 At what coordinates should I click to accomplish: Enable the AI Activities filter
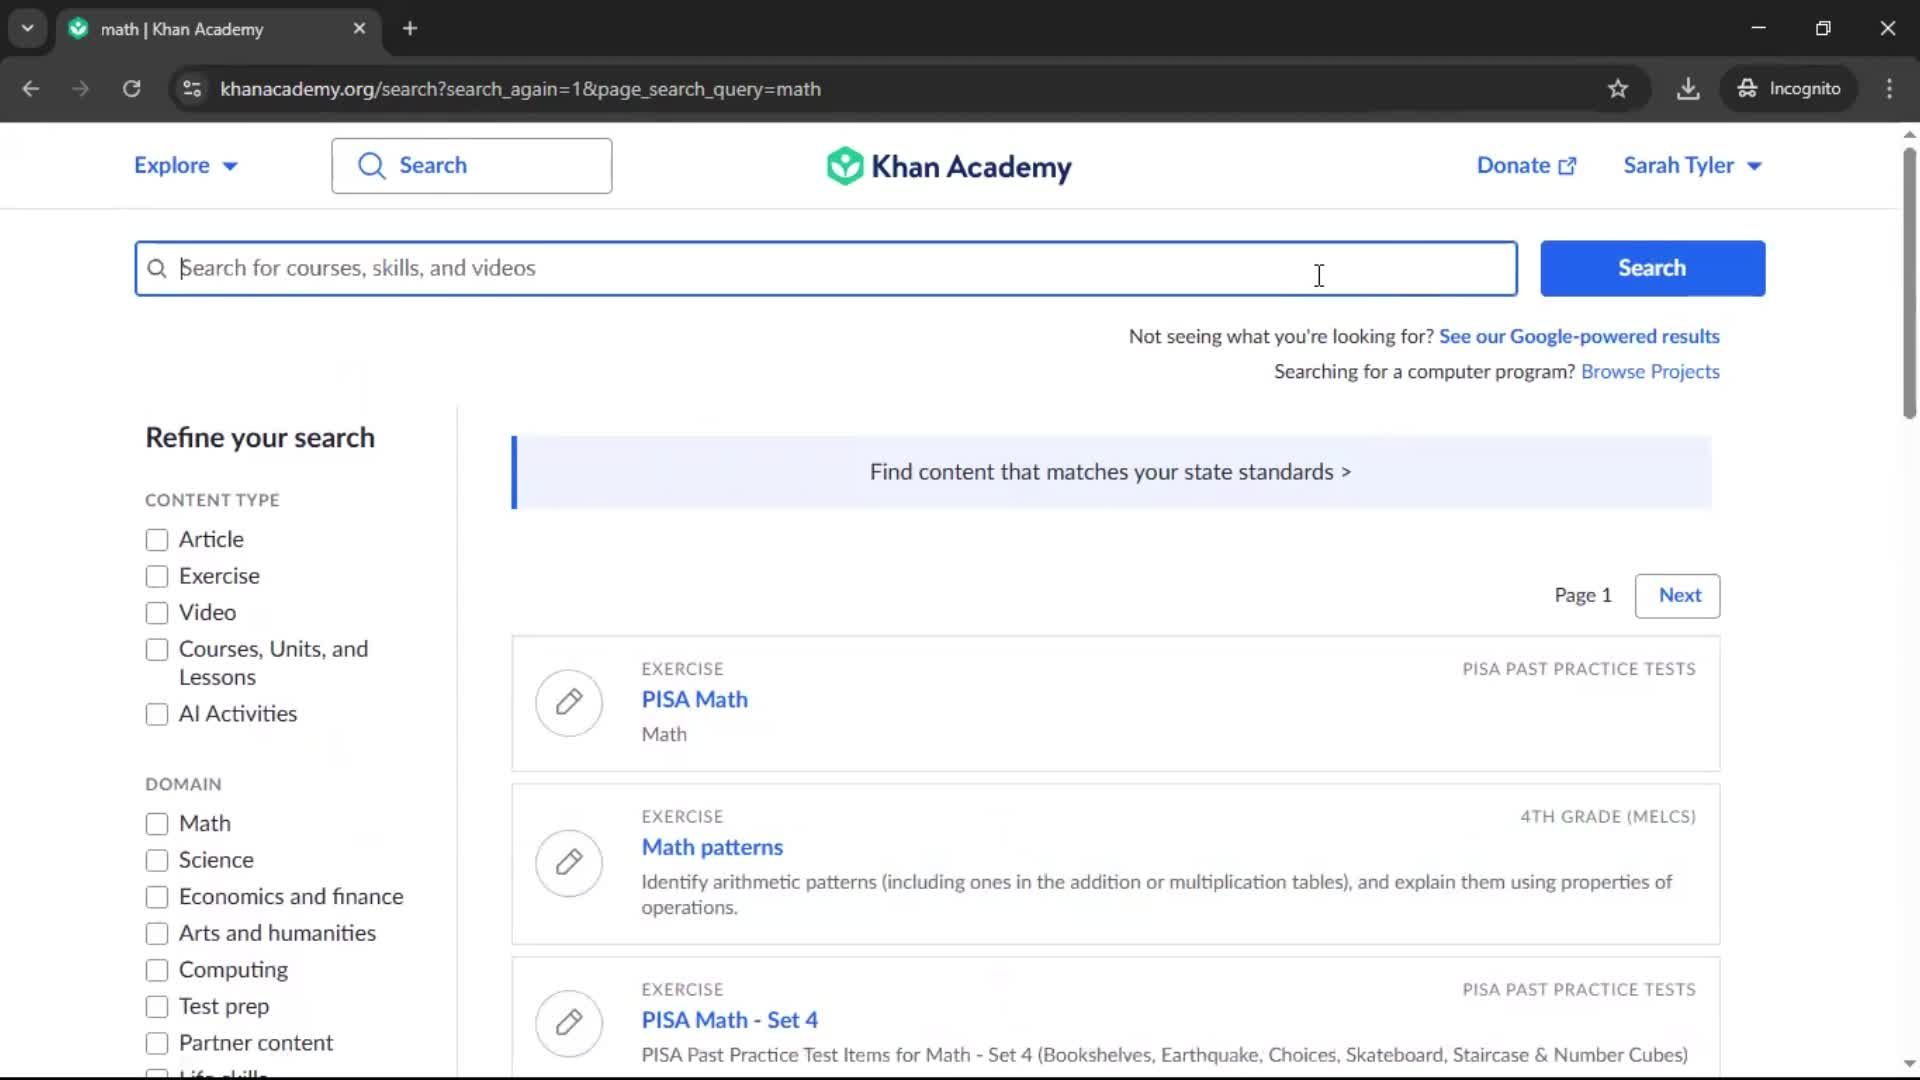click(x=157, y=715)
